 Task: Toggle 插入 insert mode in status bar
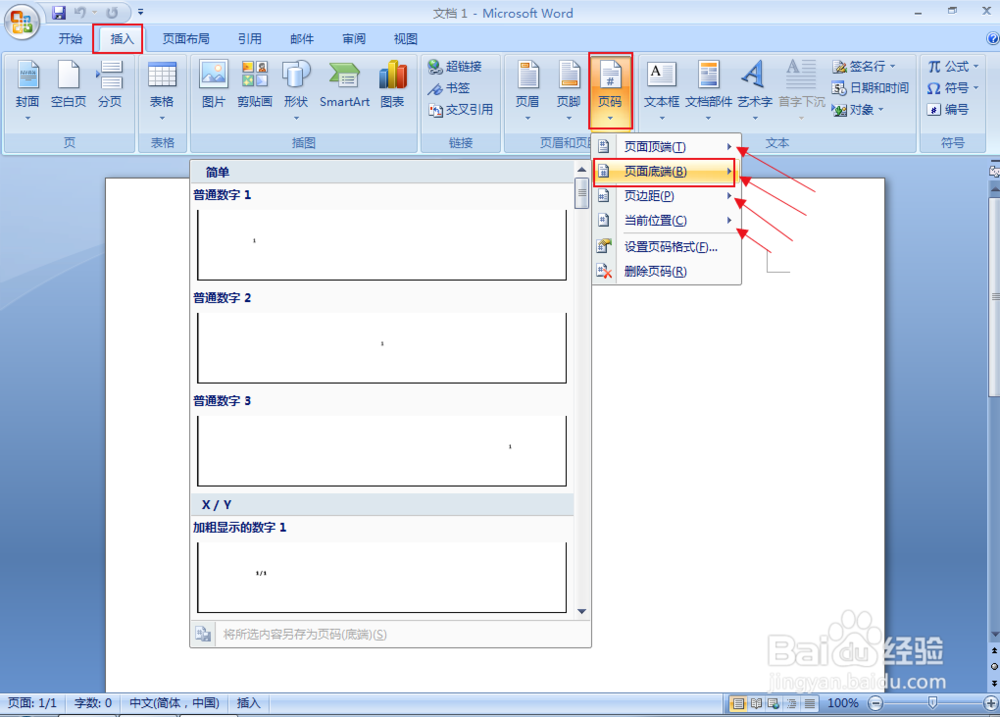pyautogui.click(x=249, y=703)
